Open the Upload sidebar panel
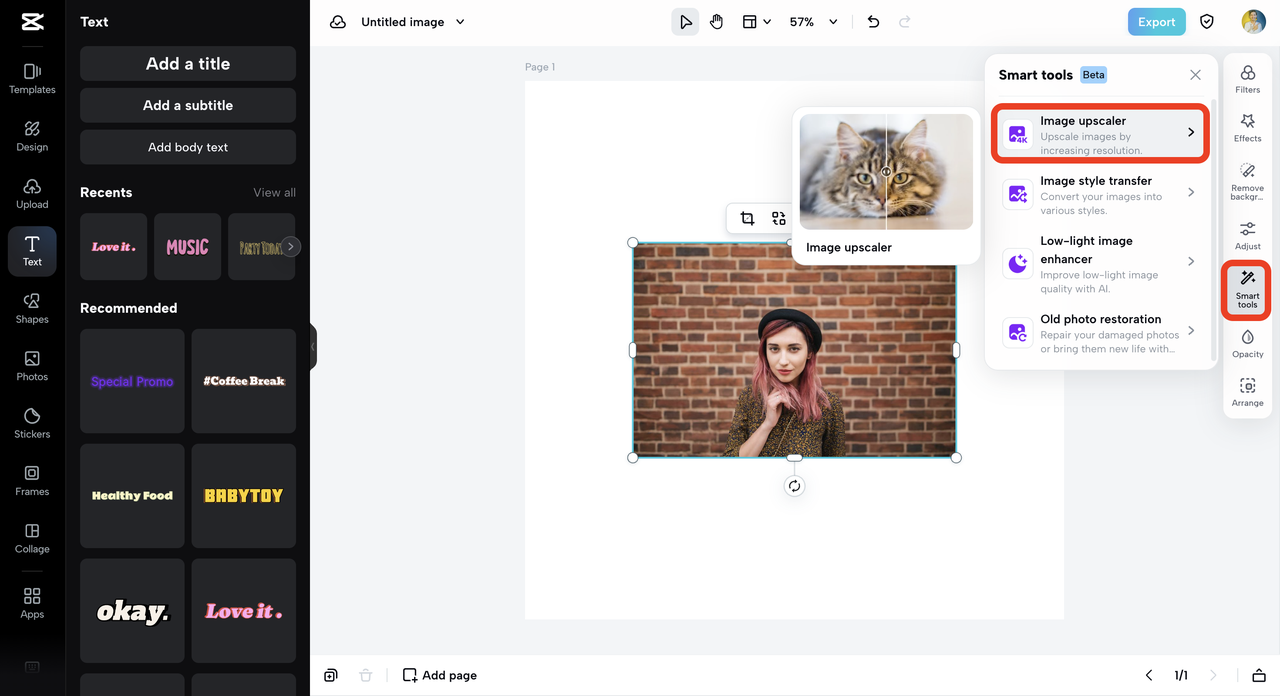This screenshot has width=1280, height=696. pyautogui.click(x=32, y=194)
